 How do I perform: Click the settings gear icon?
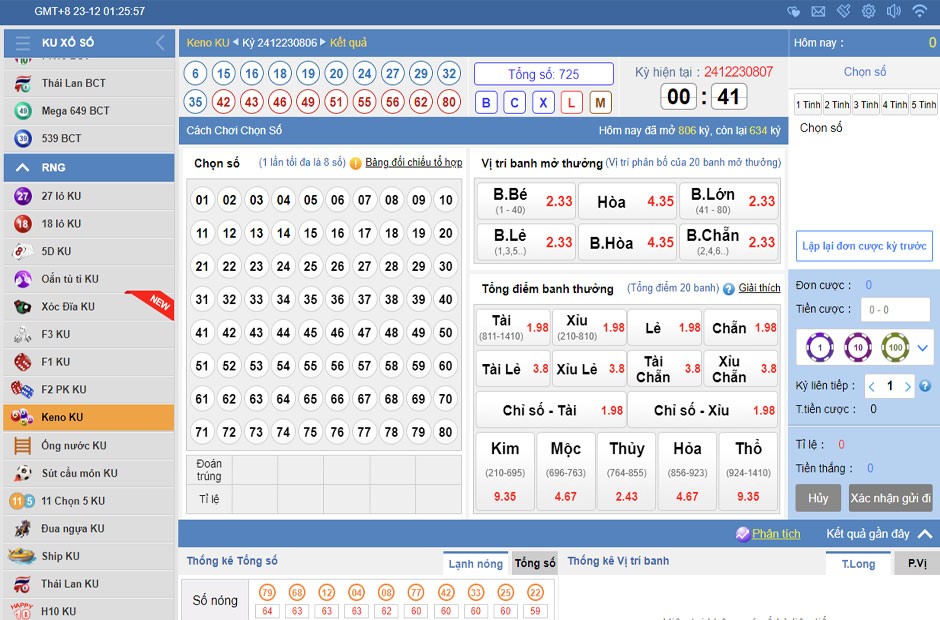pyautogui.click(x=868, y=11)
